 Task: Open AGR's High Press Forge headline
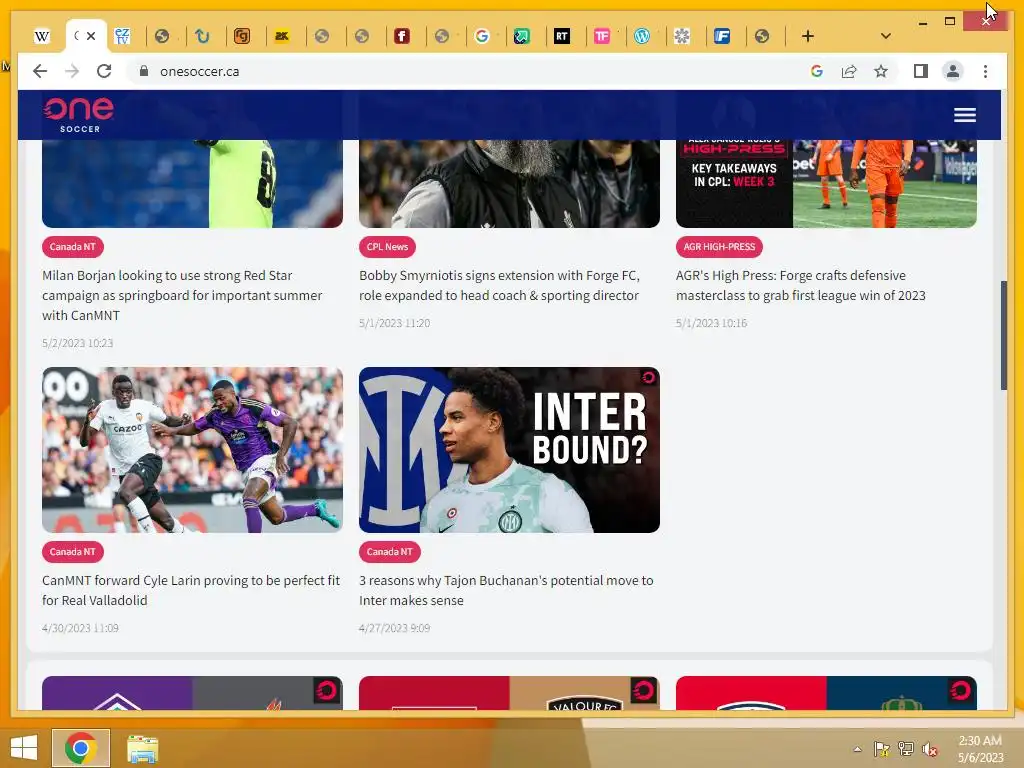pos(801,285)
